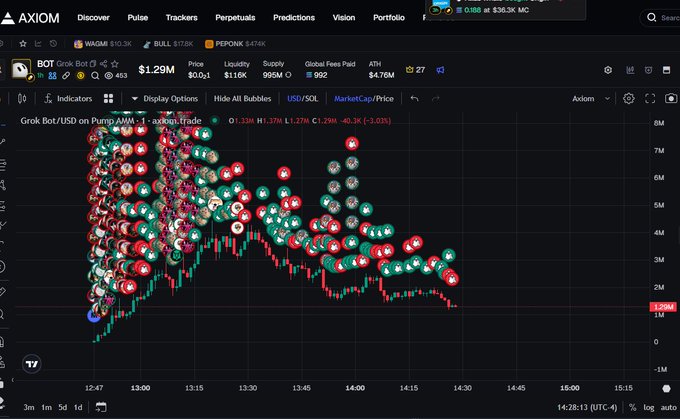Click the shield icon in token header
This screenshot has width=680, height=419.
648,70
